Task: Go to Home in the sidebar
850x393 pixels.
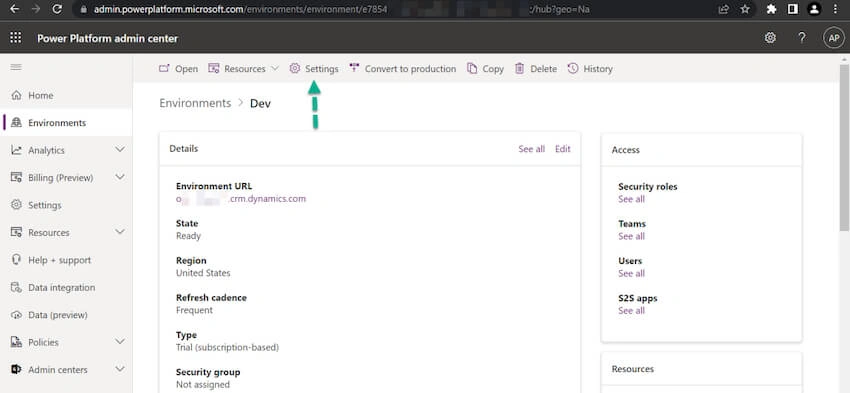Action: pyautogui.click(x=66, y=95)
